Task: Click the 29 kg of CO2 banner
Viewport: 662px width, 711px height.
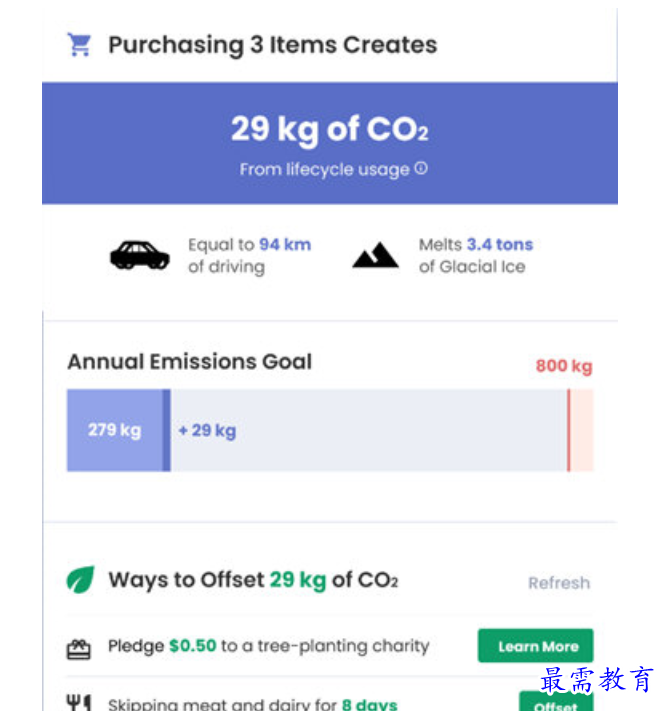Action: (x=330, y=143)
